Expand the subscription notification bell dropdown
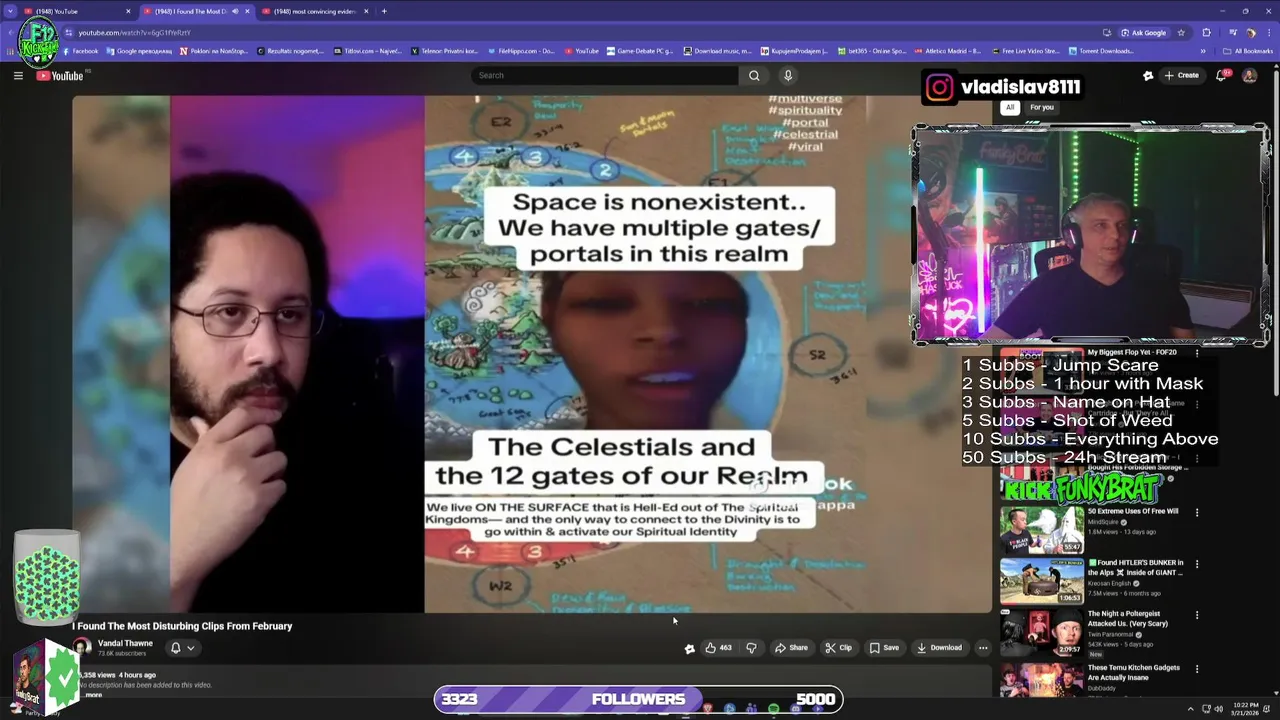This screenshot has height=720, width=1280. pyautogui.click(x=182, y=648)
